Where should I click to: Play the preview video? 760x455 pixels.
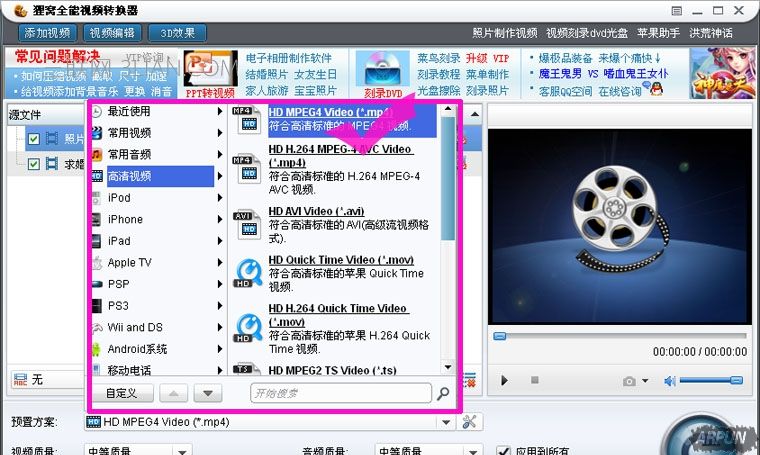click(504, 380)
